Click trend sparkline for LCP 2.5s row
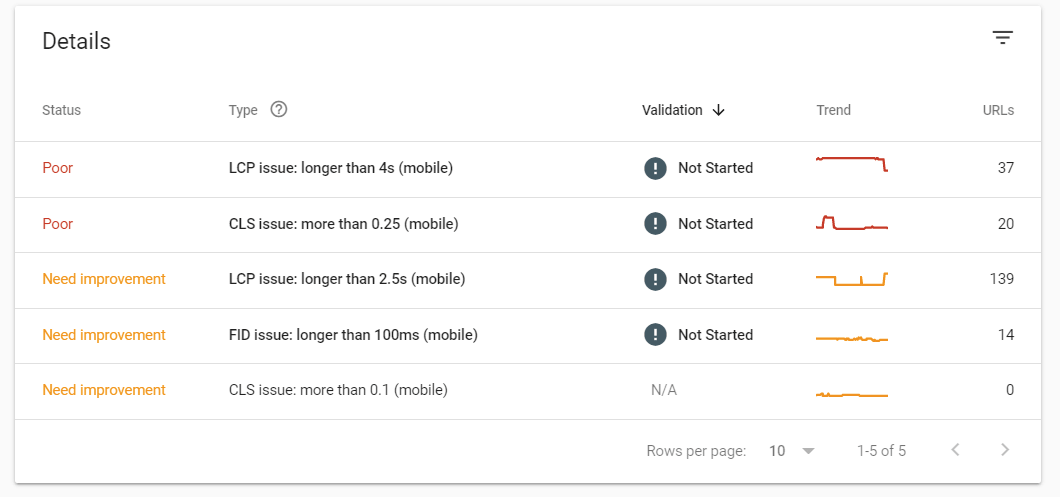 [852, 279]
